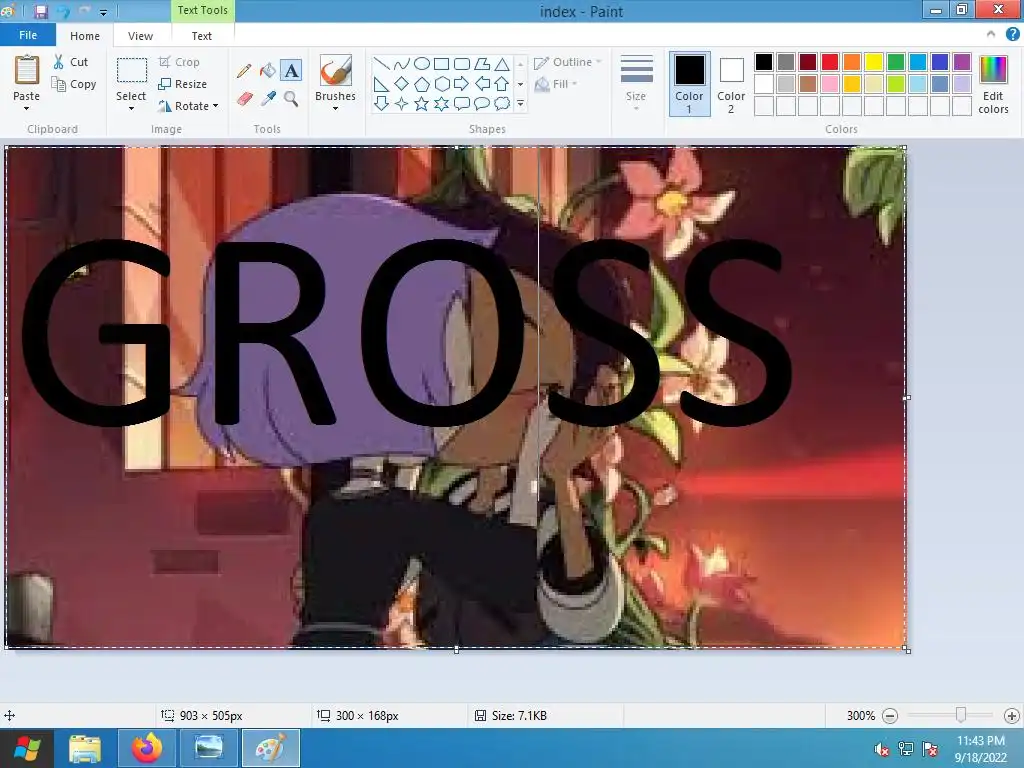This screenshot has width=1024, height=768.
Task: Open the Size thickness dropdown
Action: (x=636, y=82)
